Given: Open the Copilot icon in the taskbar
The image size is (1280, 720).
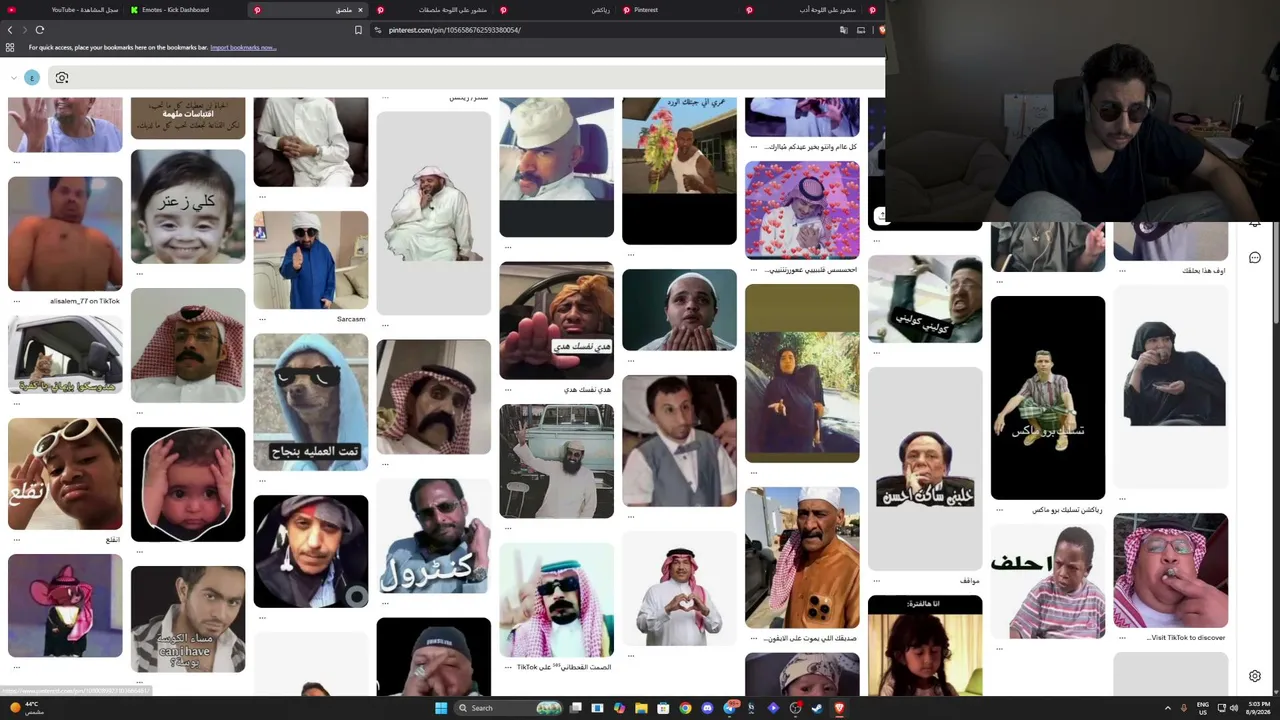Looking at the screenshot, I should 619,708.
